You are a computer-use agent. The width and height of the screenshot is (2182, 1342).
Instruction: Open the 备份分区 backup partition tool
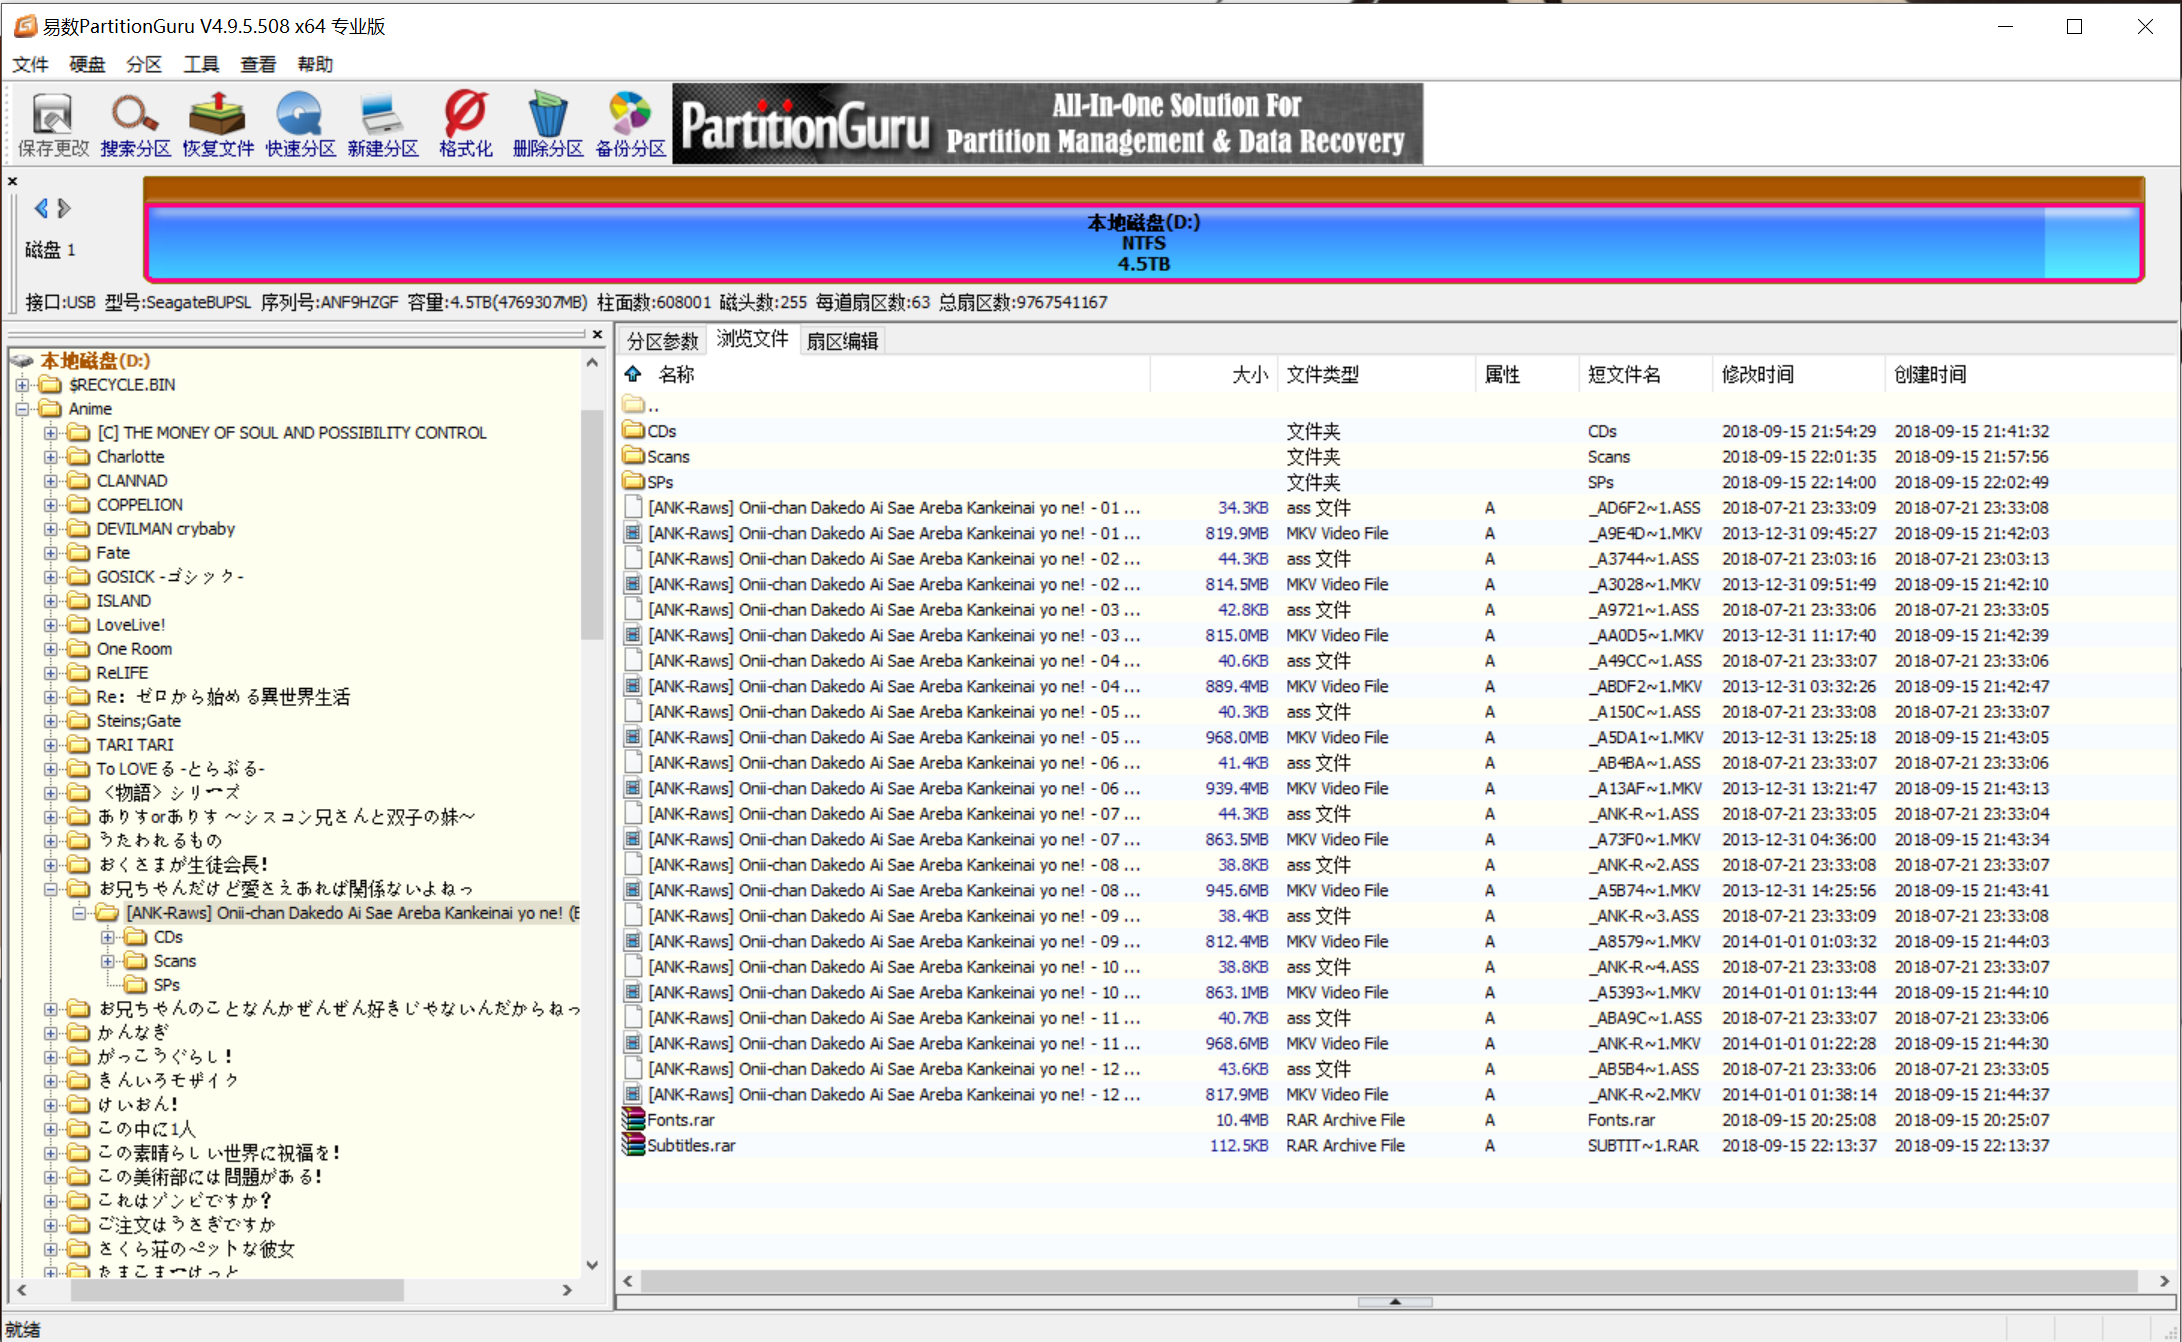(630, 124)
